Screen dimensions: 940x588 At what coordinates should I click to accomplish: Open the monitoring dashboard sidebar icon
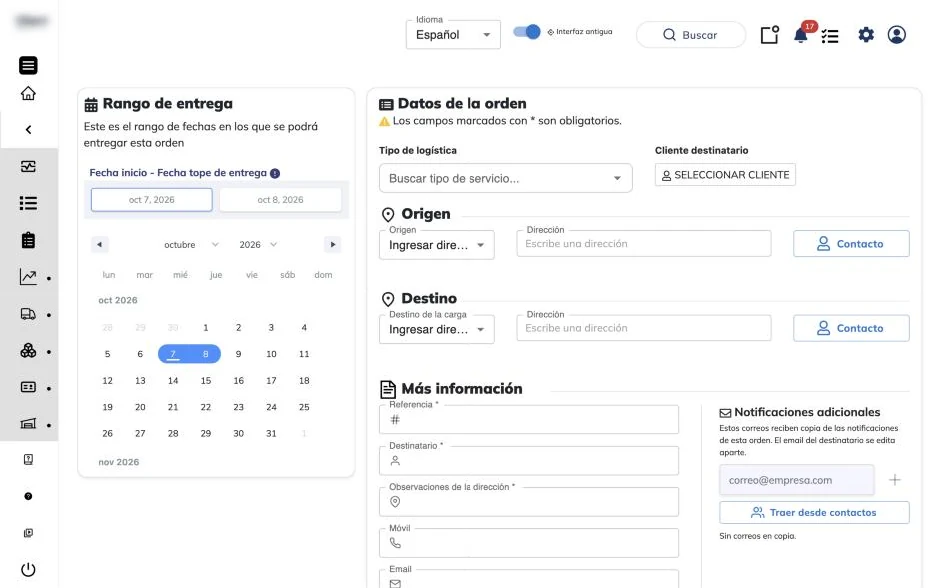click(28, 166)
